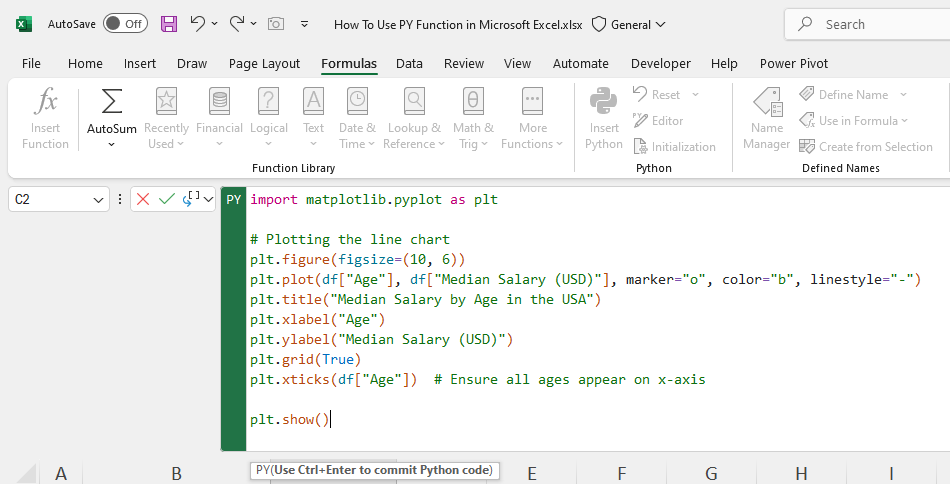The height and width of the screenshot is (484, 950).
Task: Click the workbook file name in title bar
Action: tap(458, 25)
